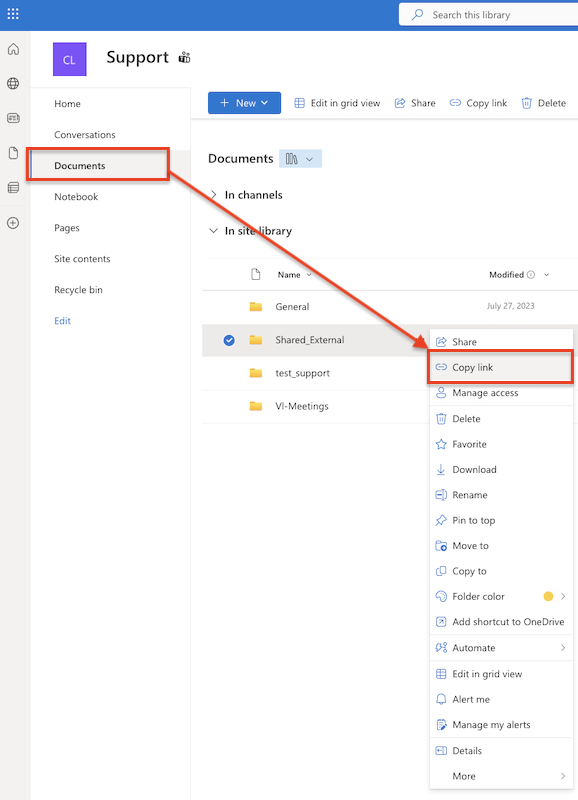Click Edit in grid view in the toolbar
Screen dimensions: 578x800
[x=337, y=103]
